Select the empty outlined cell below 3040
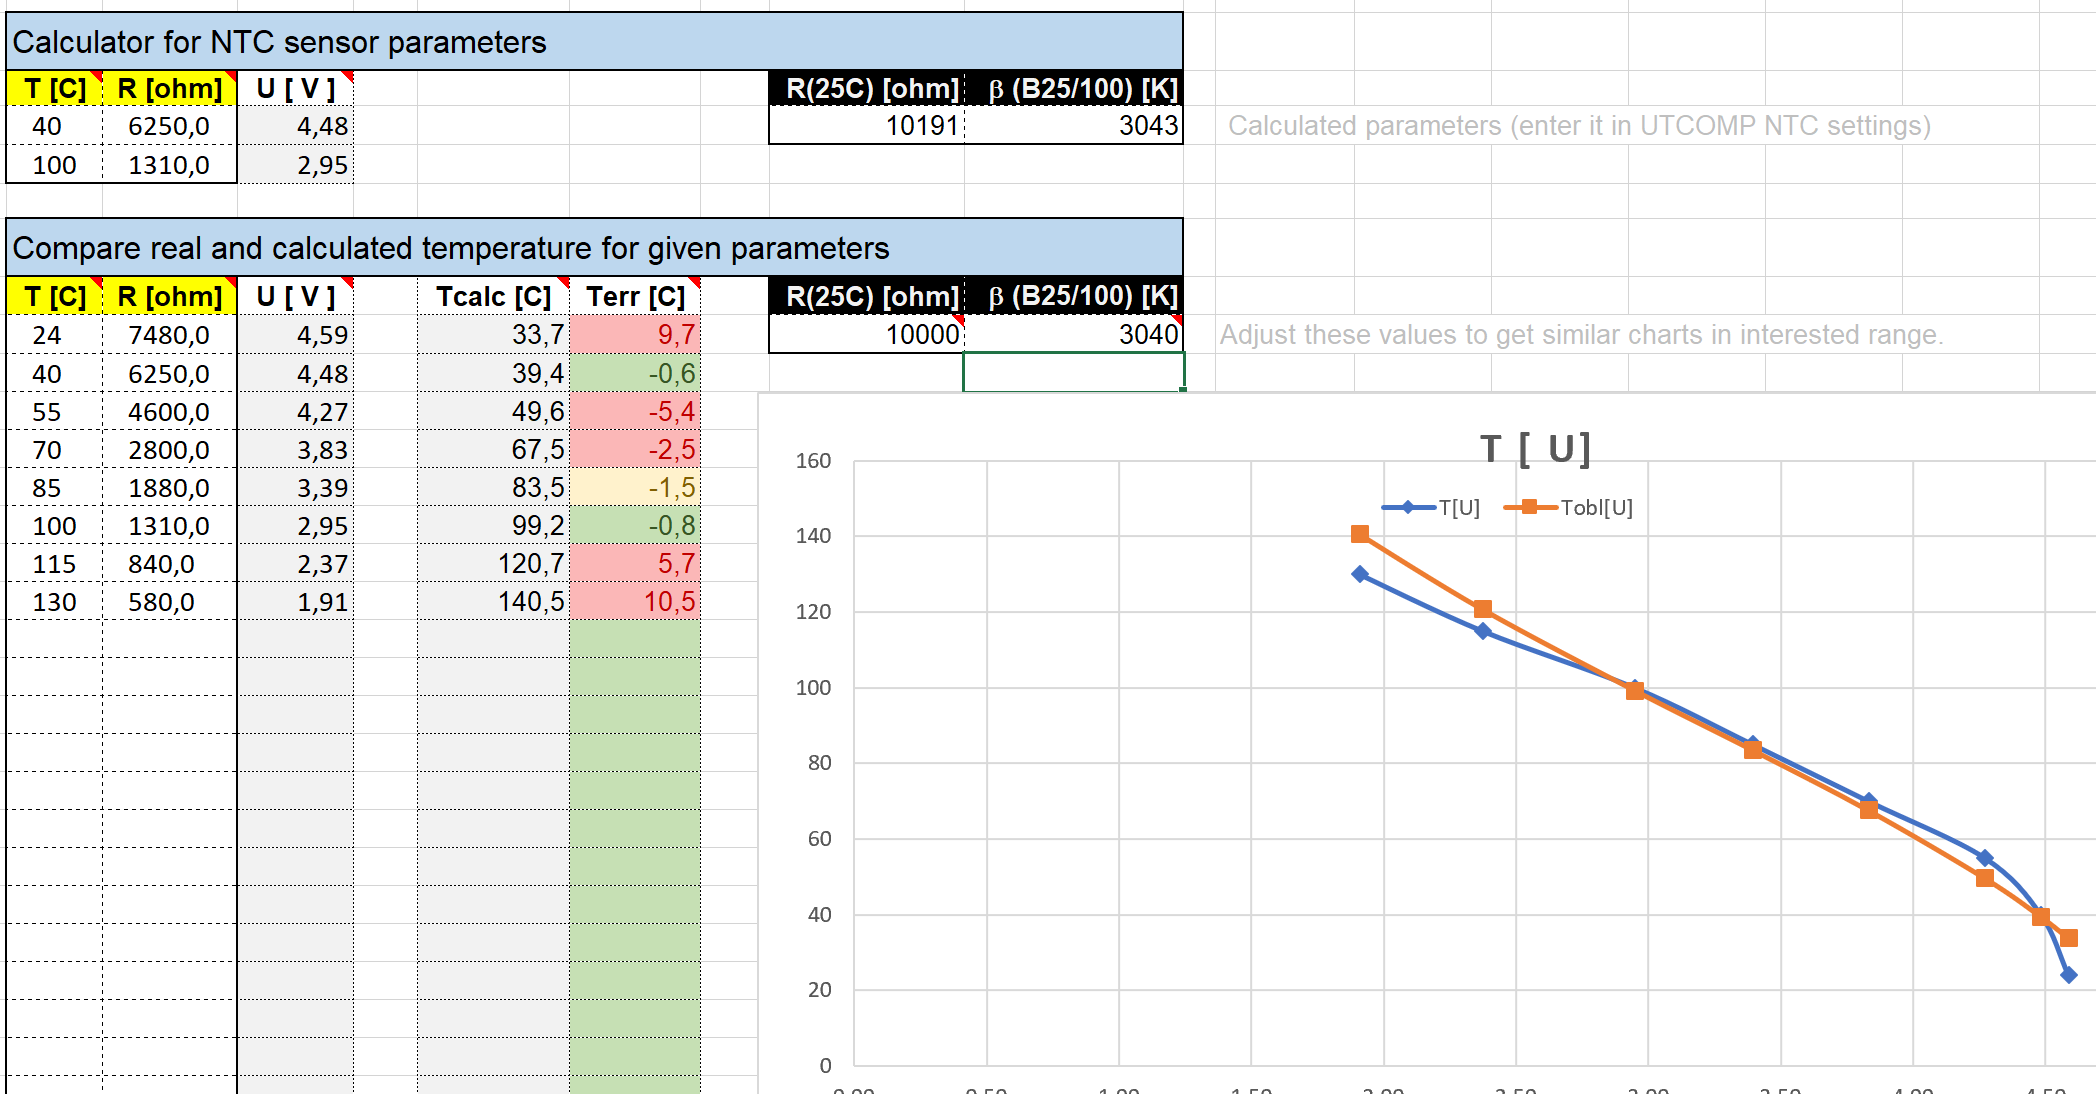The image size is (2096, 1094). [1073, 372]
